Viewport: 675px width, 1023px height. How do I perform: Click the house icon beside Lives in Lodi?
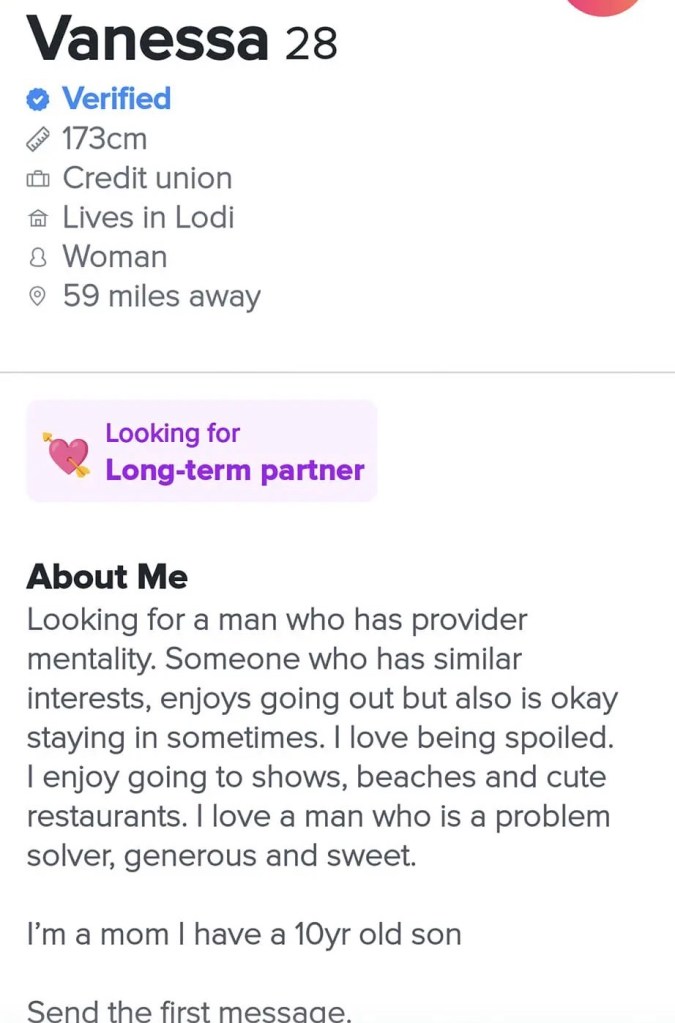point(38,218)
